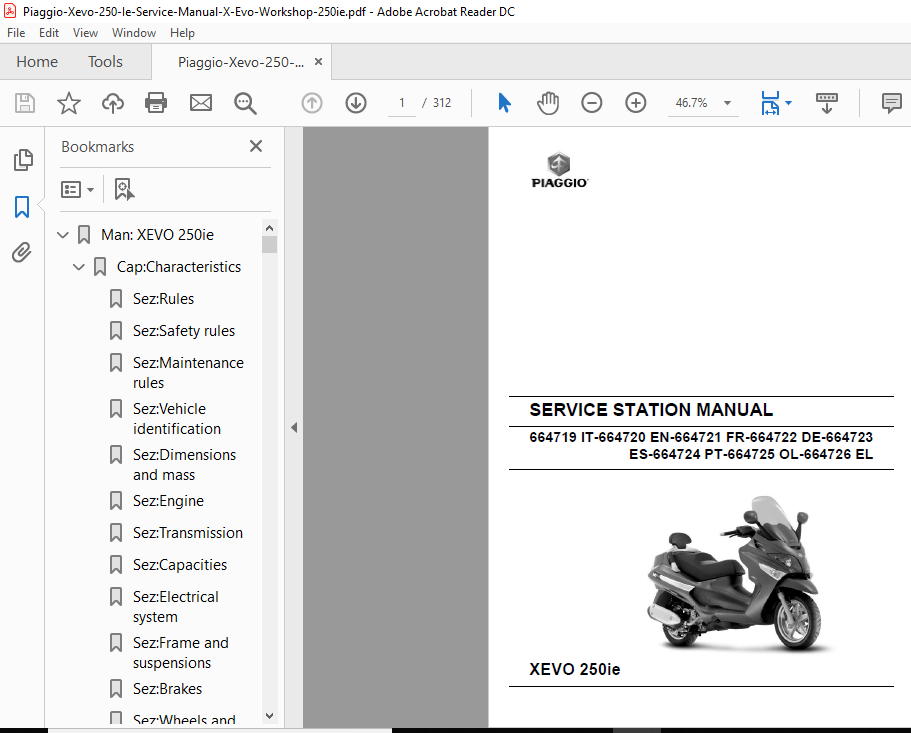
Task: Open the File menu
Action: pyautogui.click(x=16, y=33)
